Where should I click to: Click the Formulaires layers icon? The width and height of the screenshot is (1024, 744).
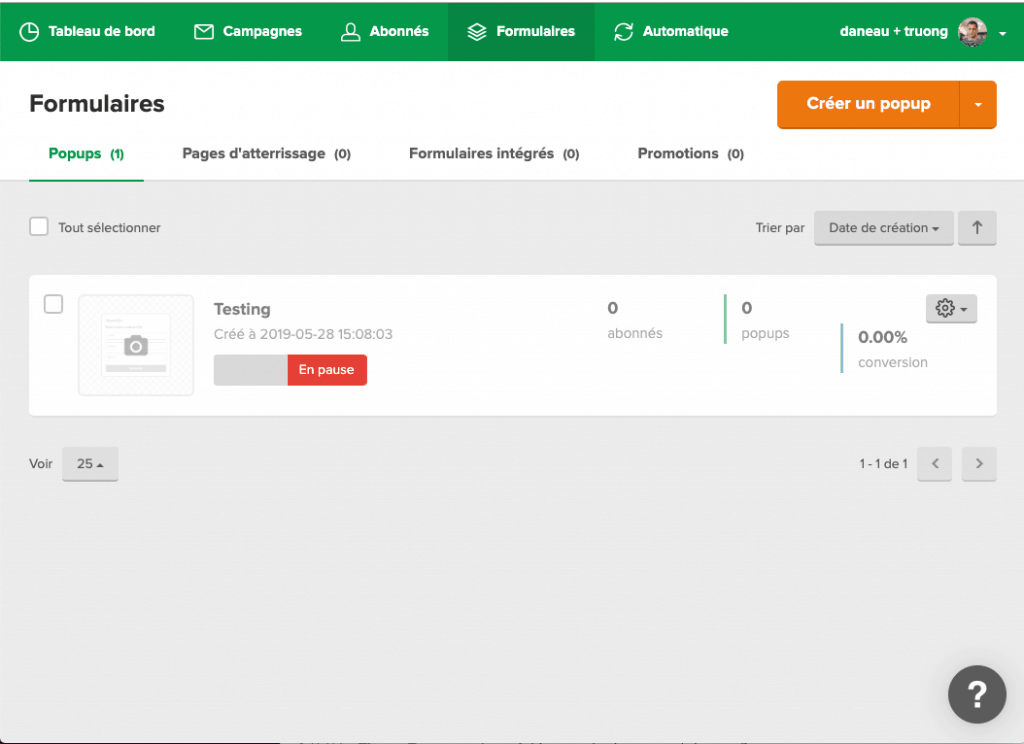[477, 31]
